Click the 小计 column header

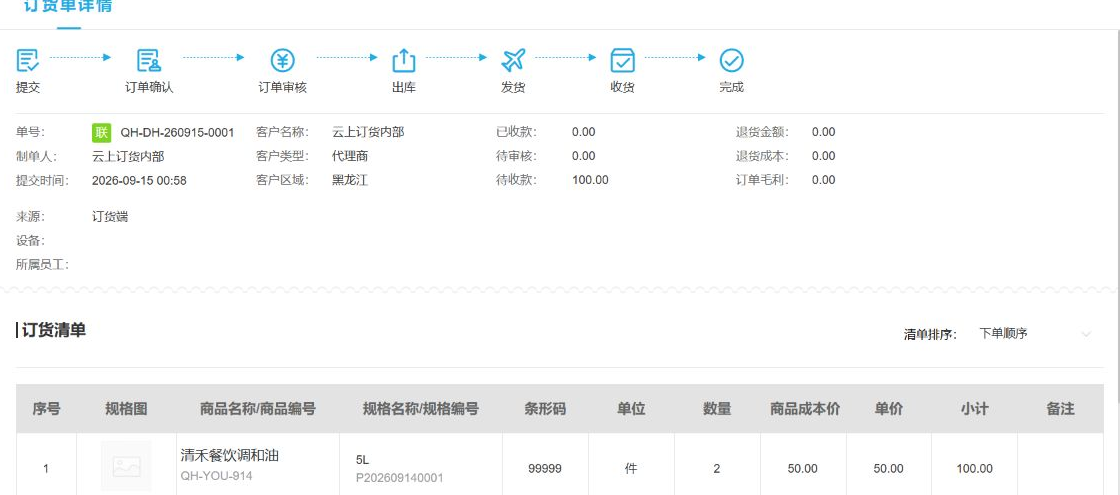click(974, 409)
